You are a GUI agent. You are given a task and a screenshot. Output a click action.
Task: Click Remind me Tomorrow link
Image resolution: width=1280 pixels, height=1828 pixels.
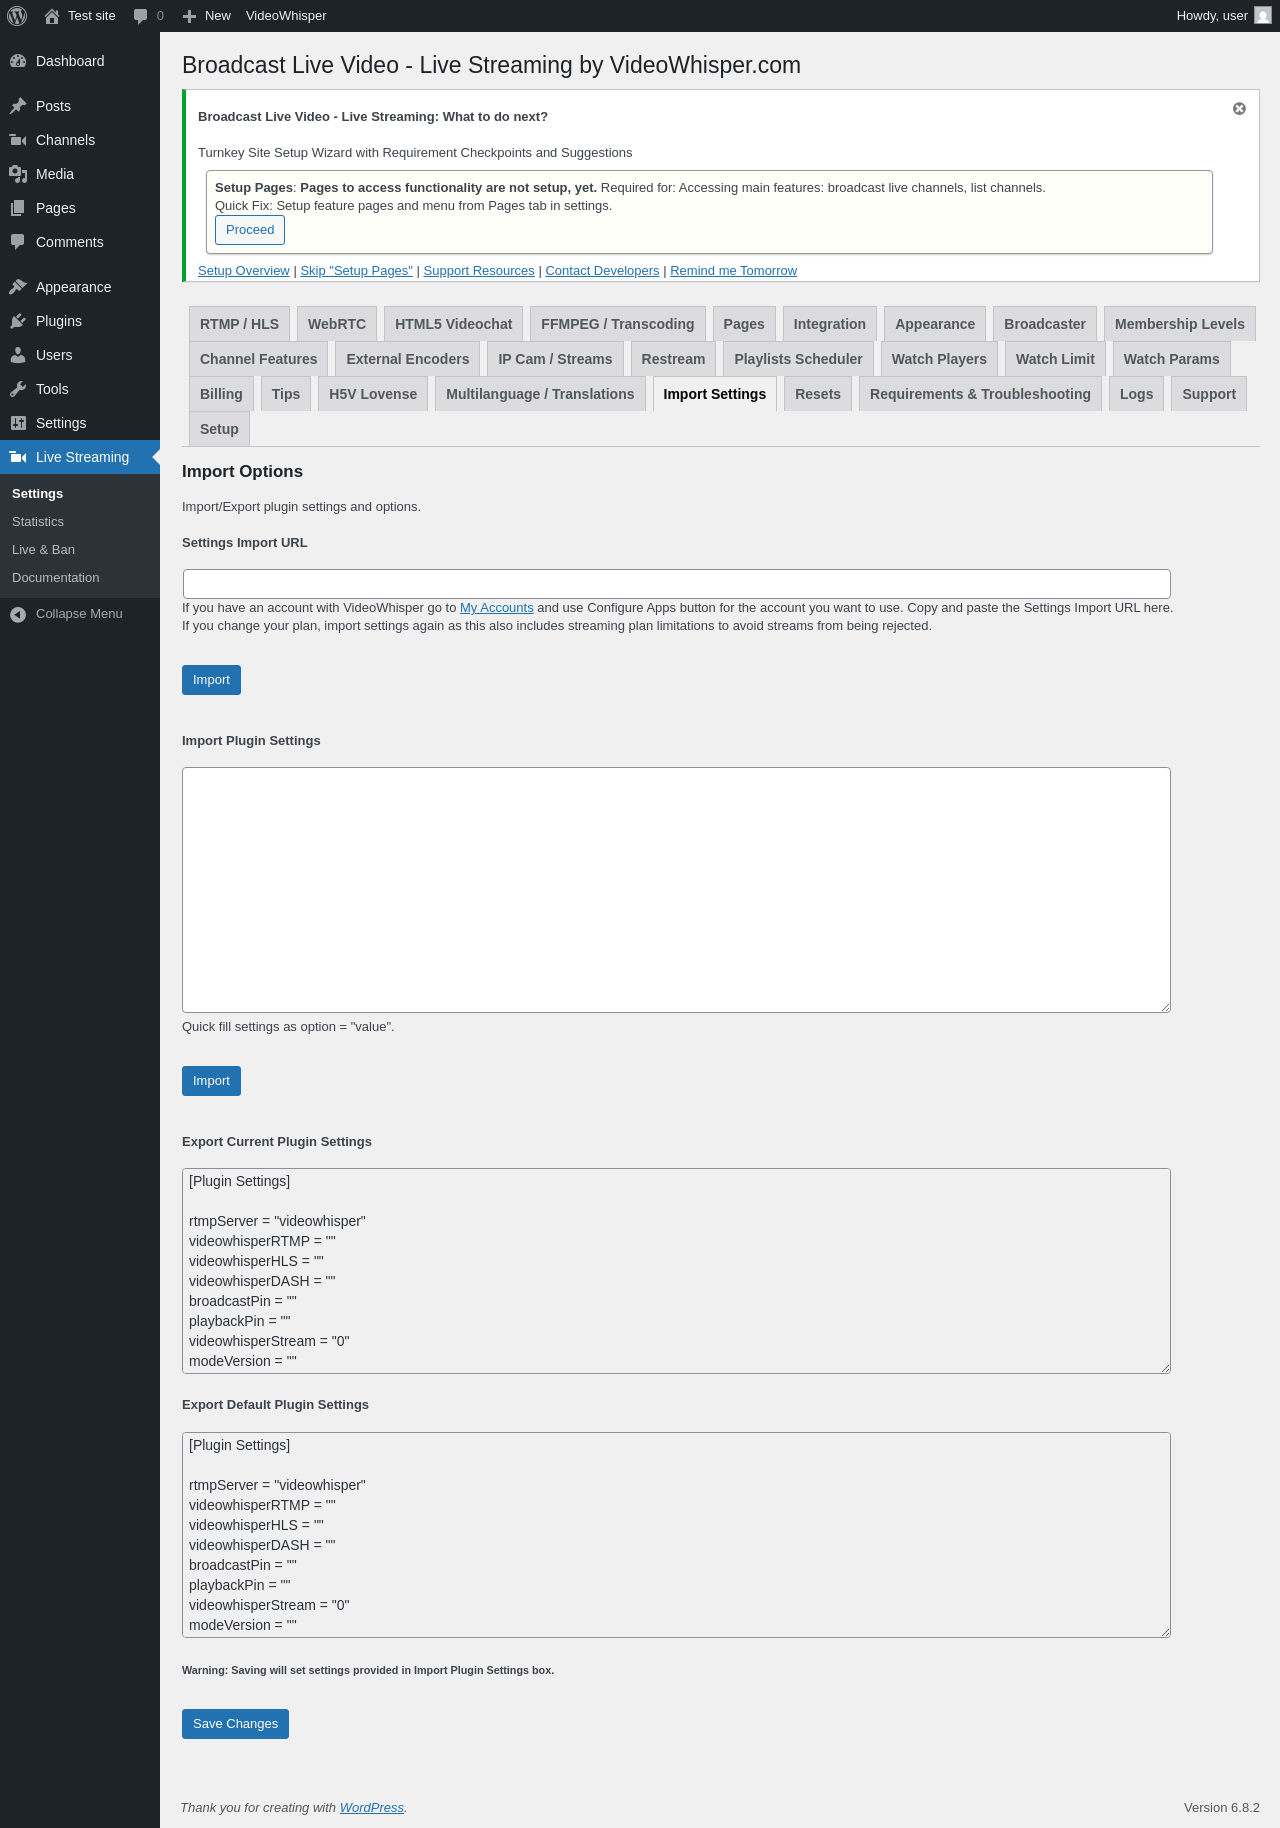point(733,271)
